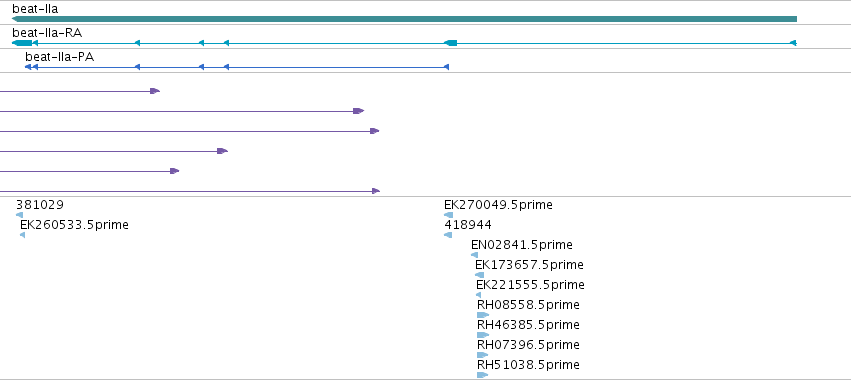Select the RH07396.5prime arrow glyph

click(483, 355)
